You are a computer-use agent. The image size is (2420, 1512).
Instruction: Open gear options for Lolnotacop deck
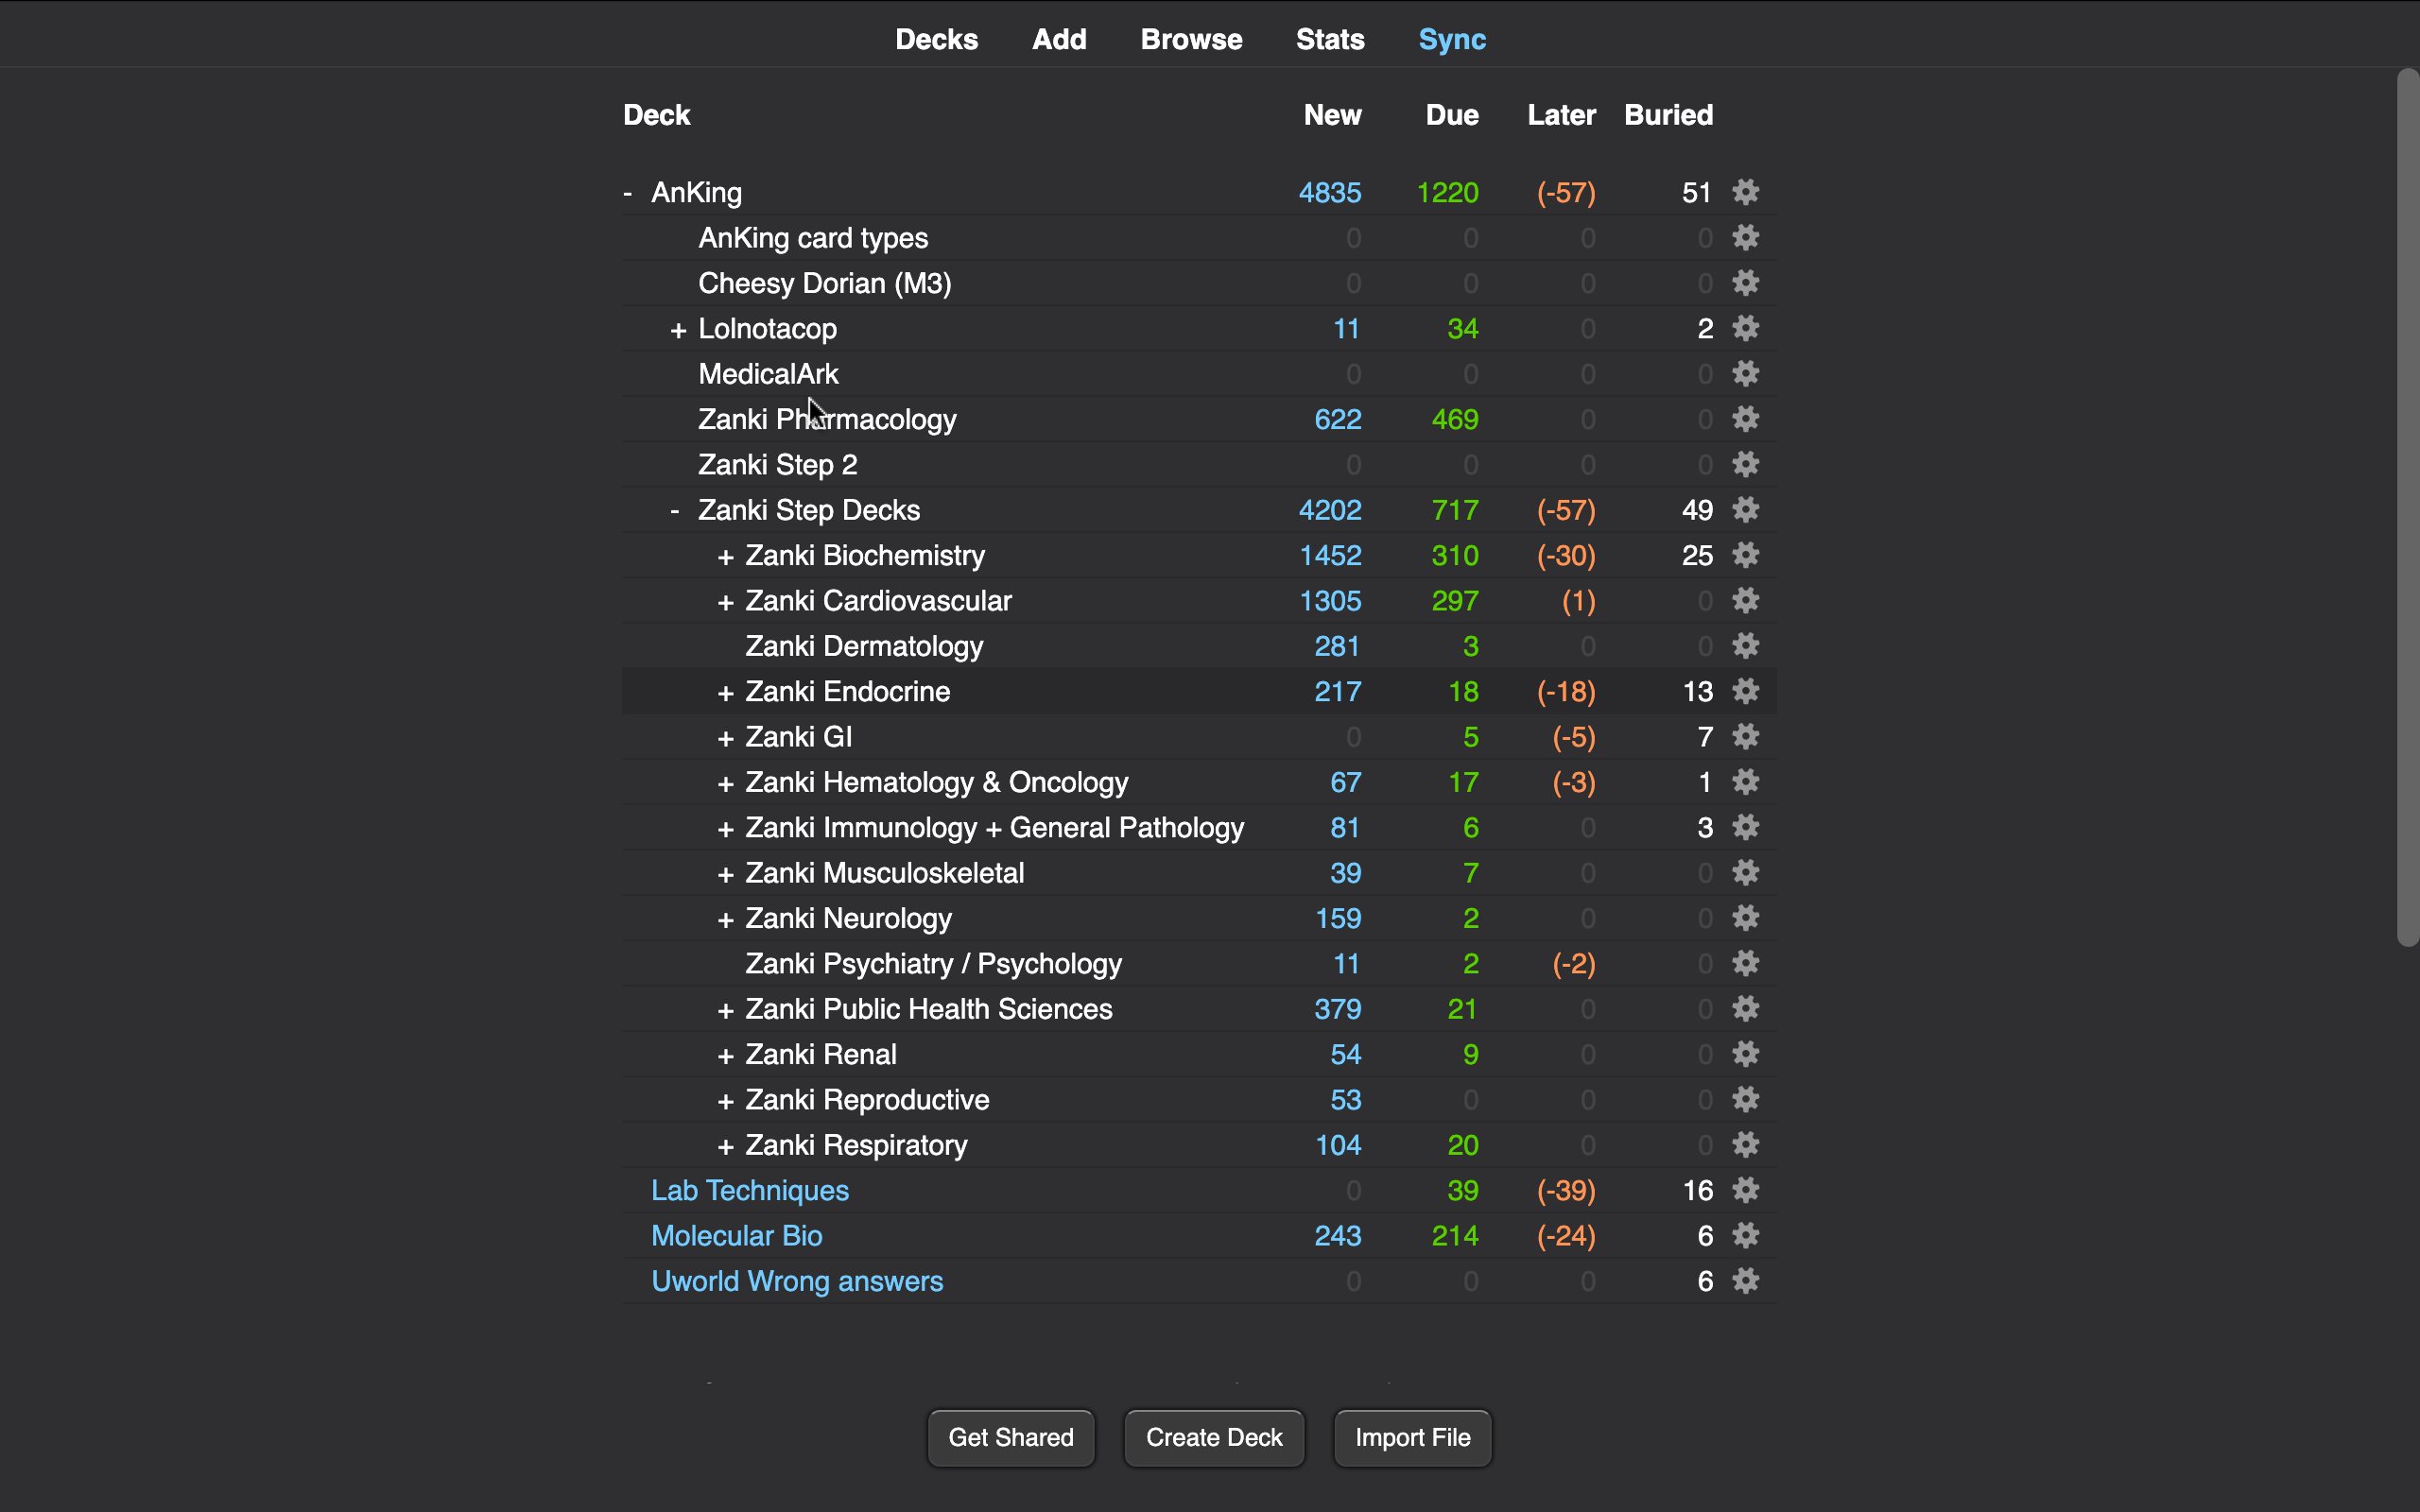[x=1745, y=328]
